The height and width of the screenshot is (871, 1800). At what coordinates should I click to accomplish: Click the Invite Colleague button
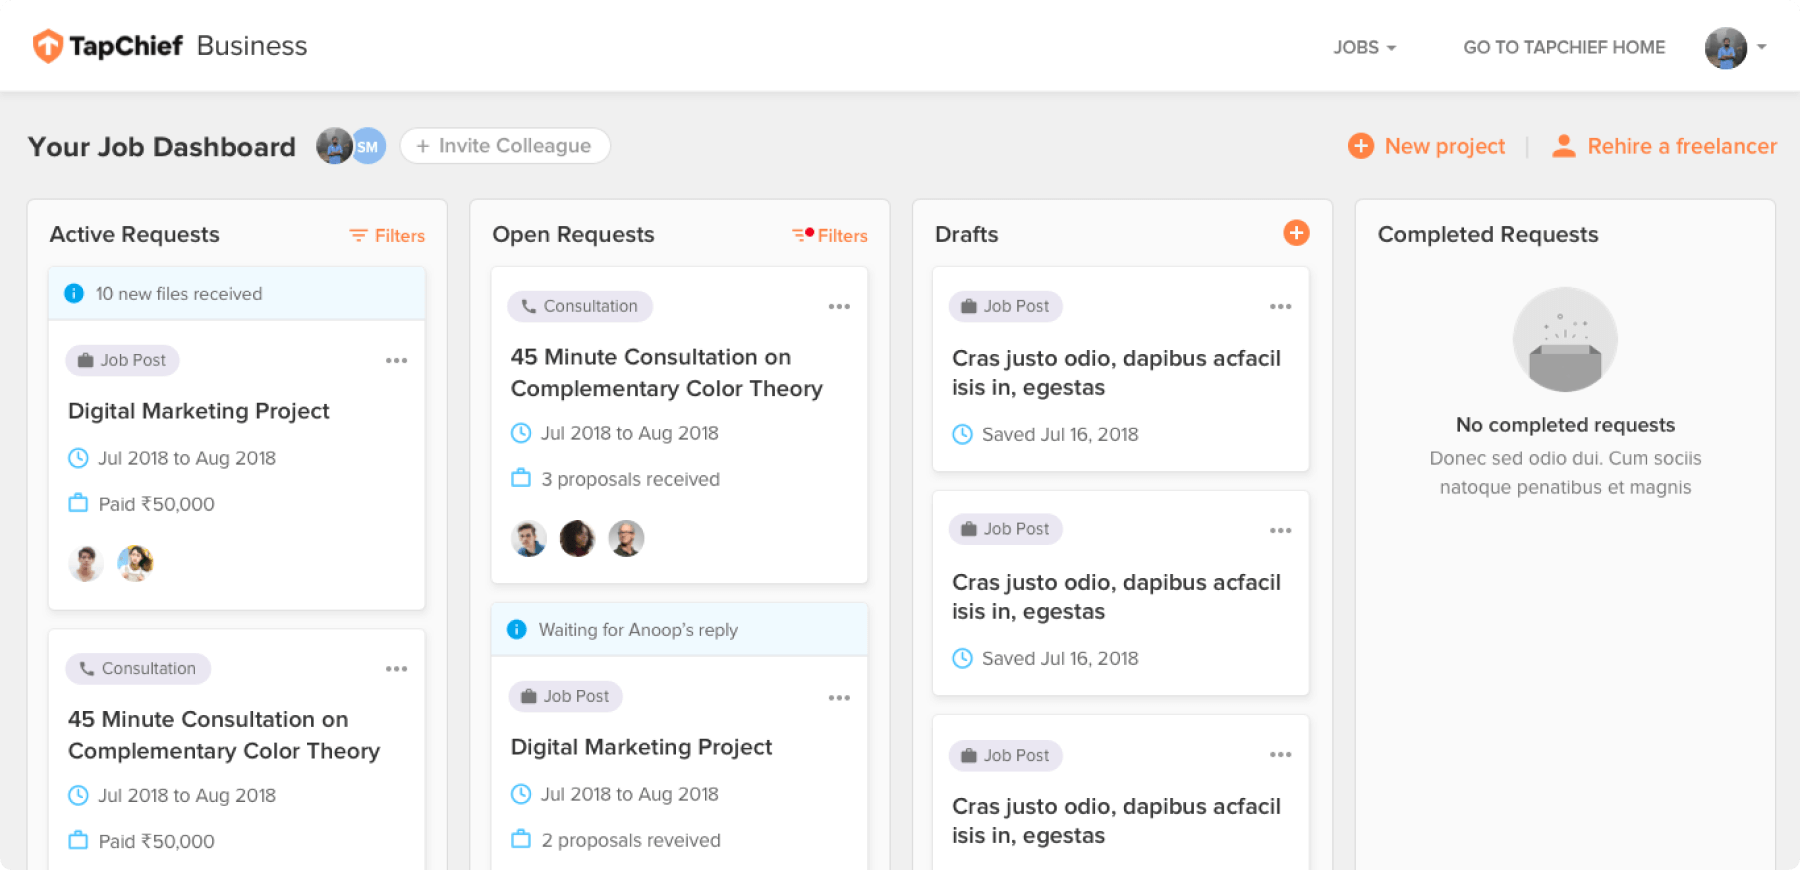[x=504, y=146]
